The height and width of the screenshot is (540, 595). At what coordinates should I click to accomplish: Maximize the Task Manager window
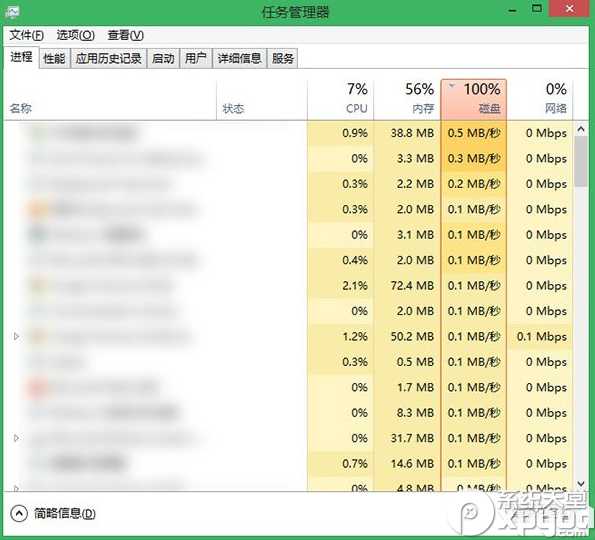point(537,8)
